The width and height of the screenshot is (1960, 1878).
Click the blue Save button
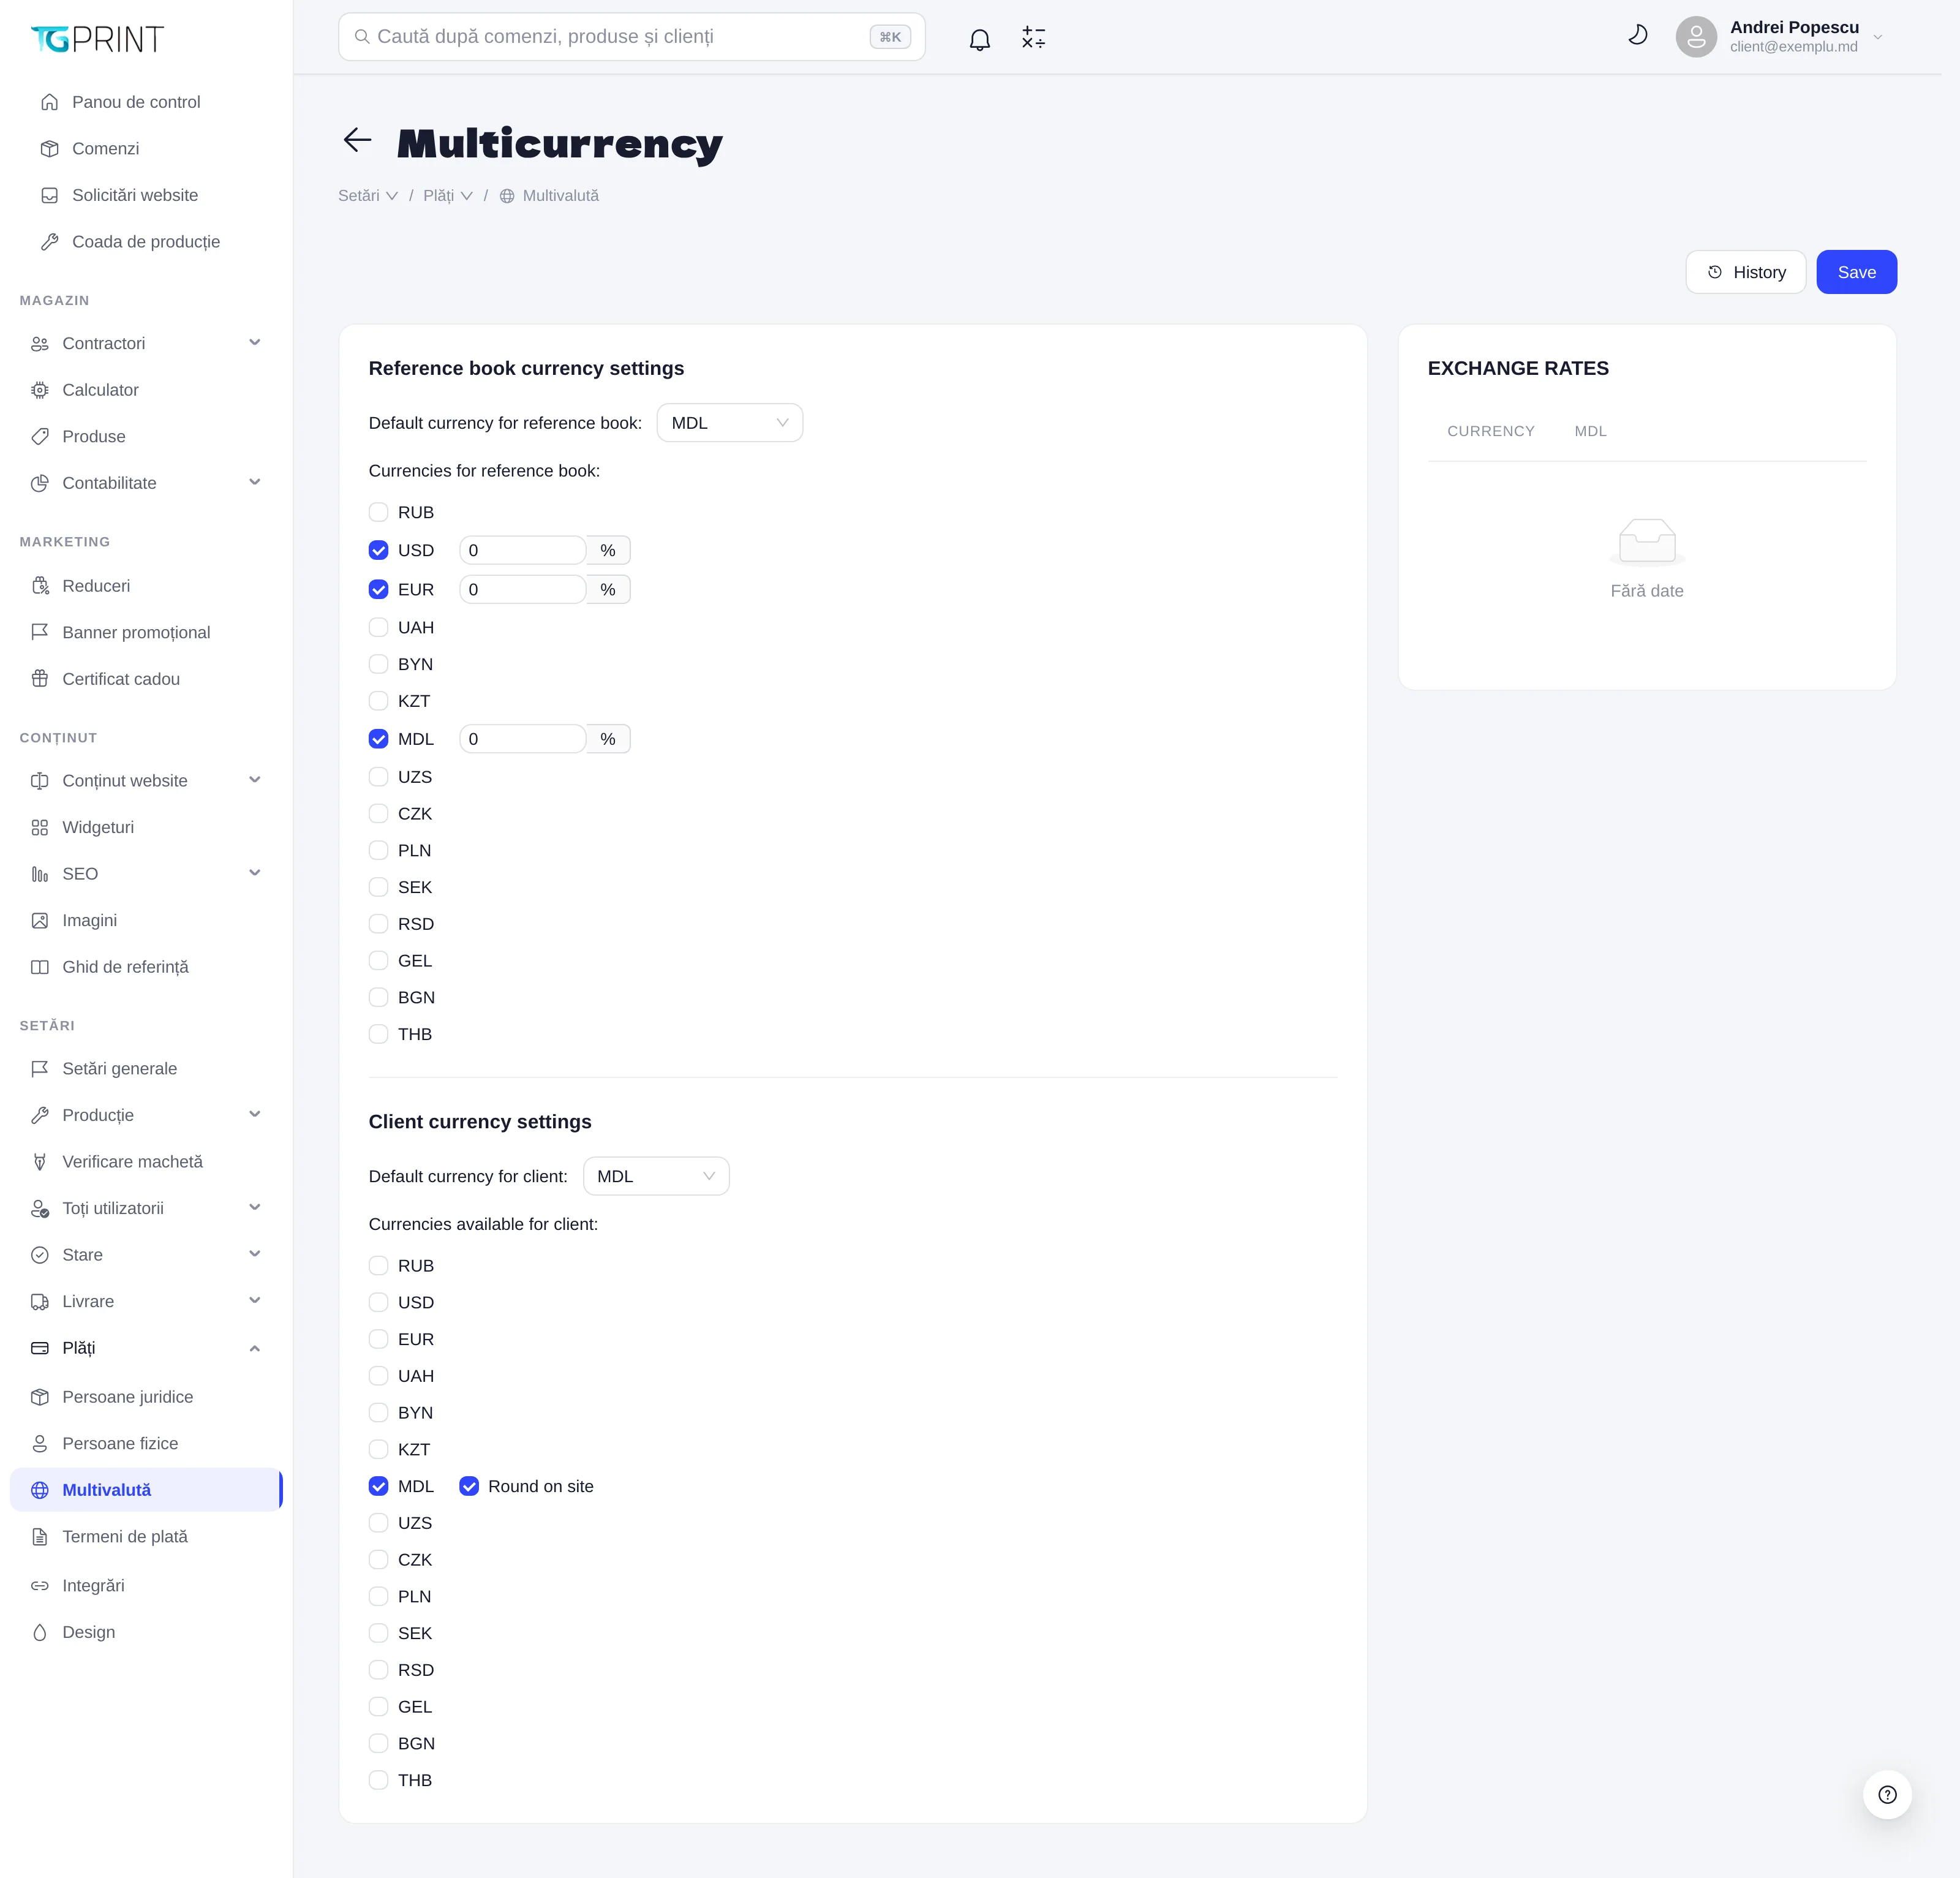click(x=1856, y=272)
